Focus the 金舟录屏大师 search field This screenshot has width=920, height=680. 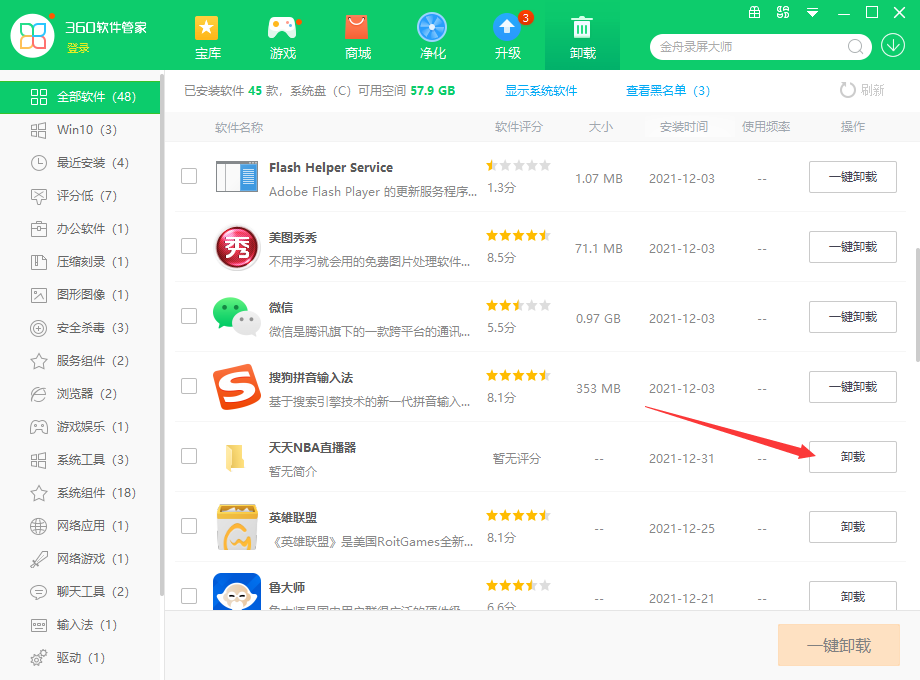tap(751, 46)
